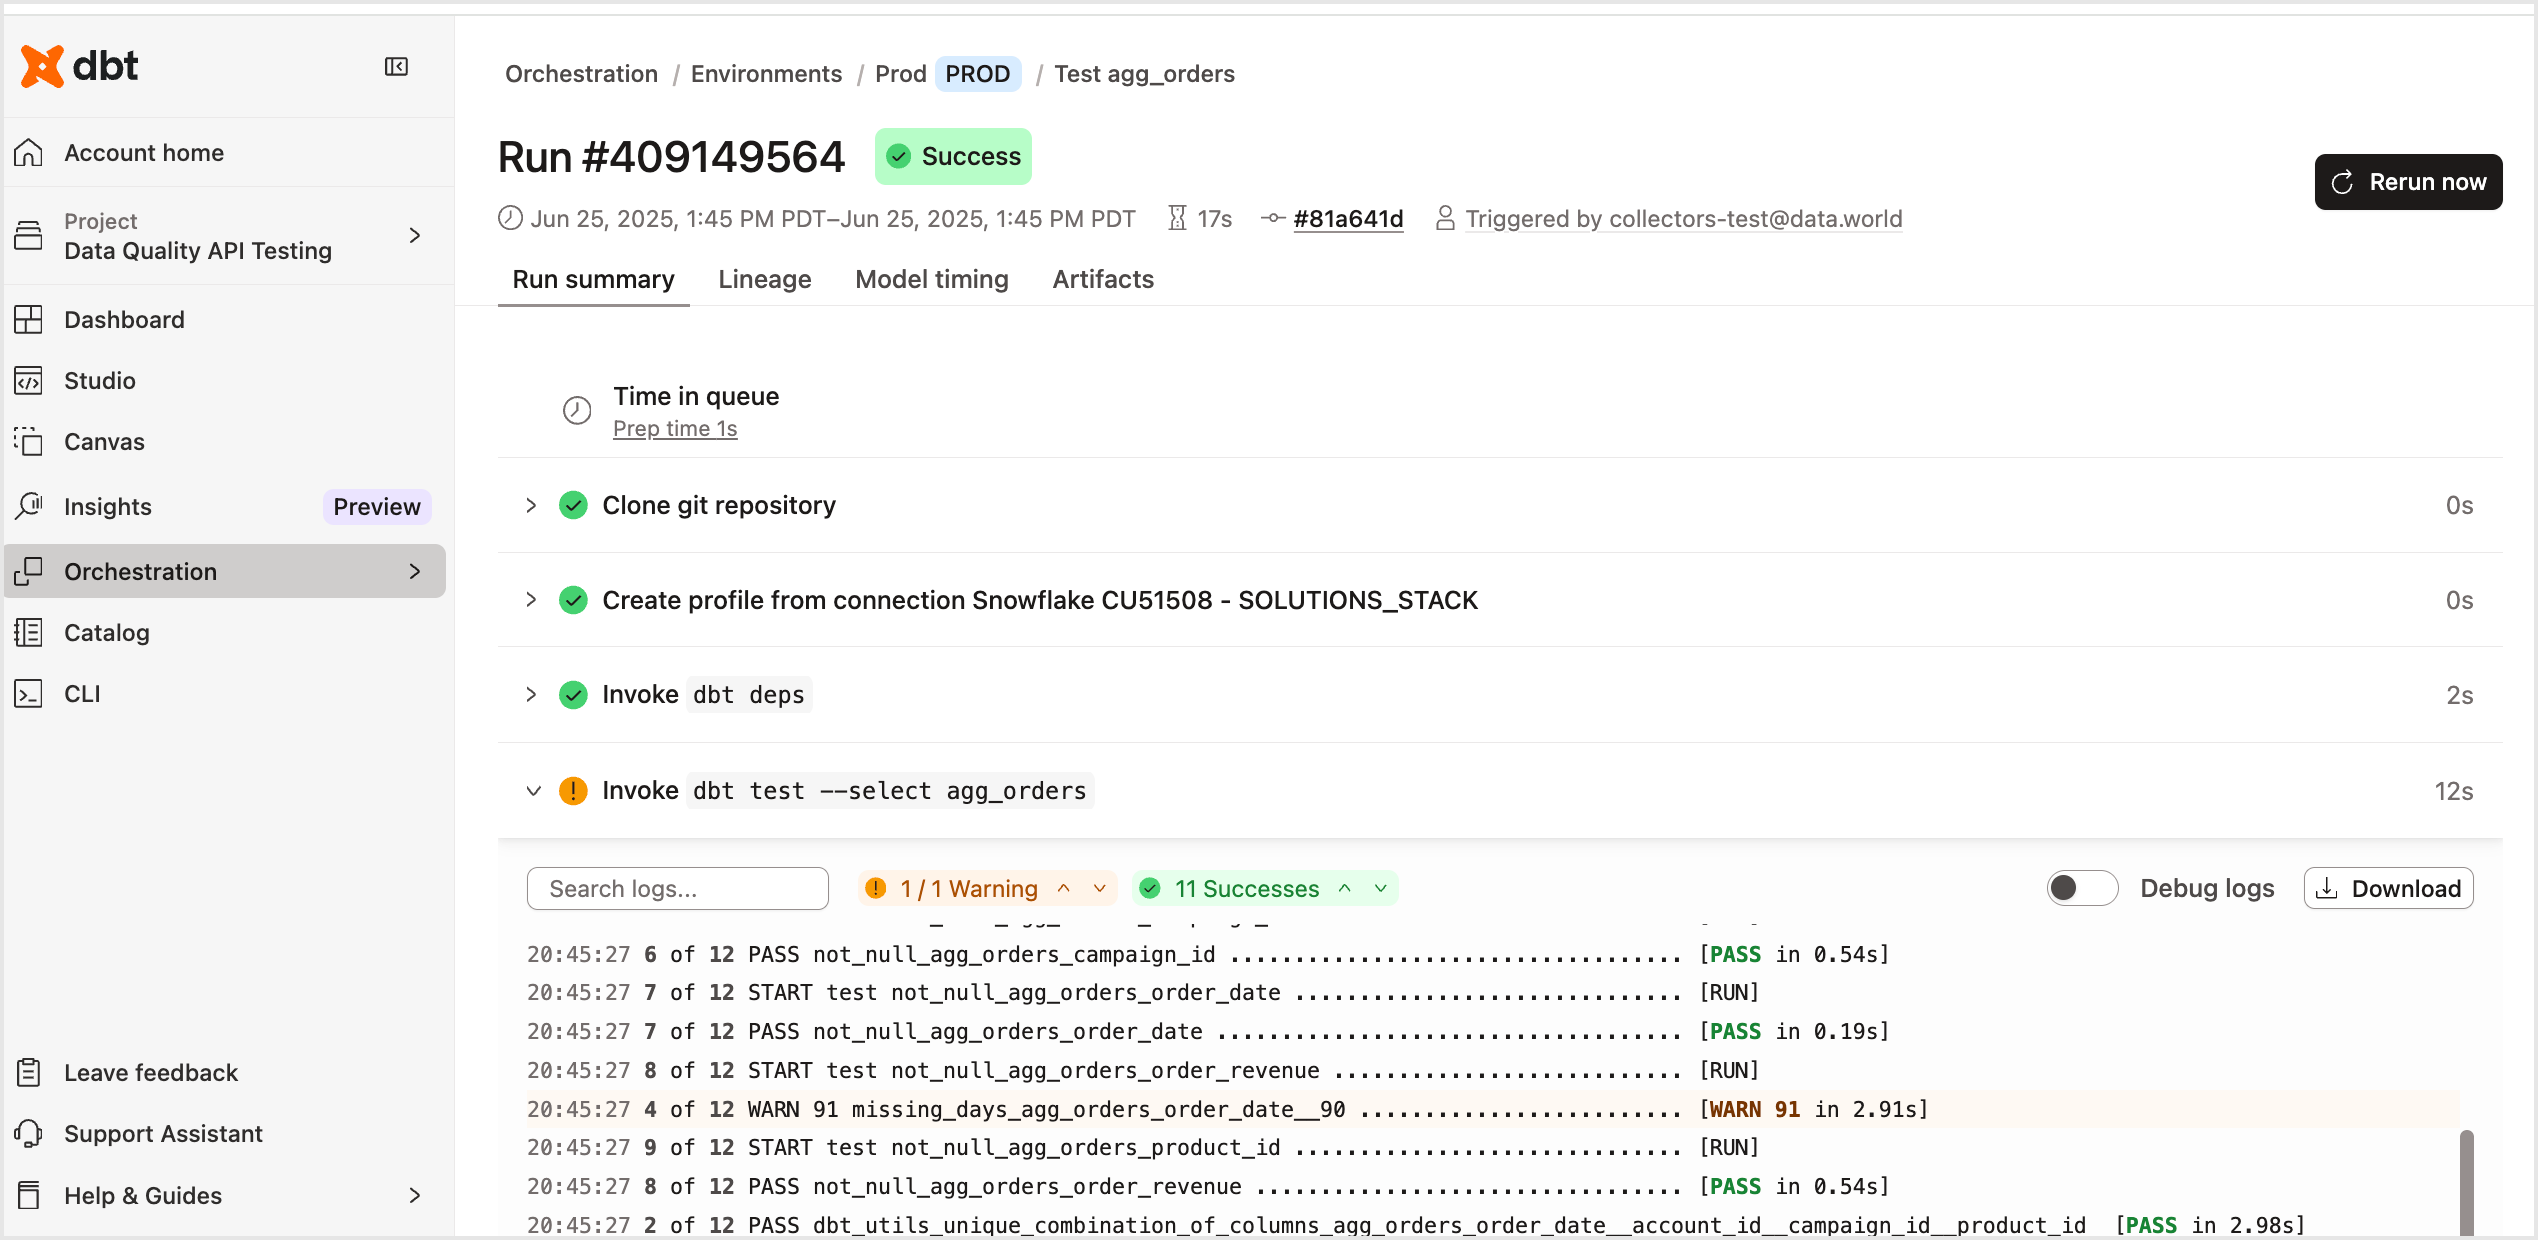Click Triggered by collectors-test@data.world
Viewport: 2538px width, 1240px height.
point(1683,218)
